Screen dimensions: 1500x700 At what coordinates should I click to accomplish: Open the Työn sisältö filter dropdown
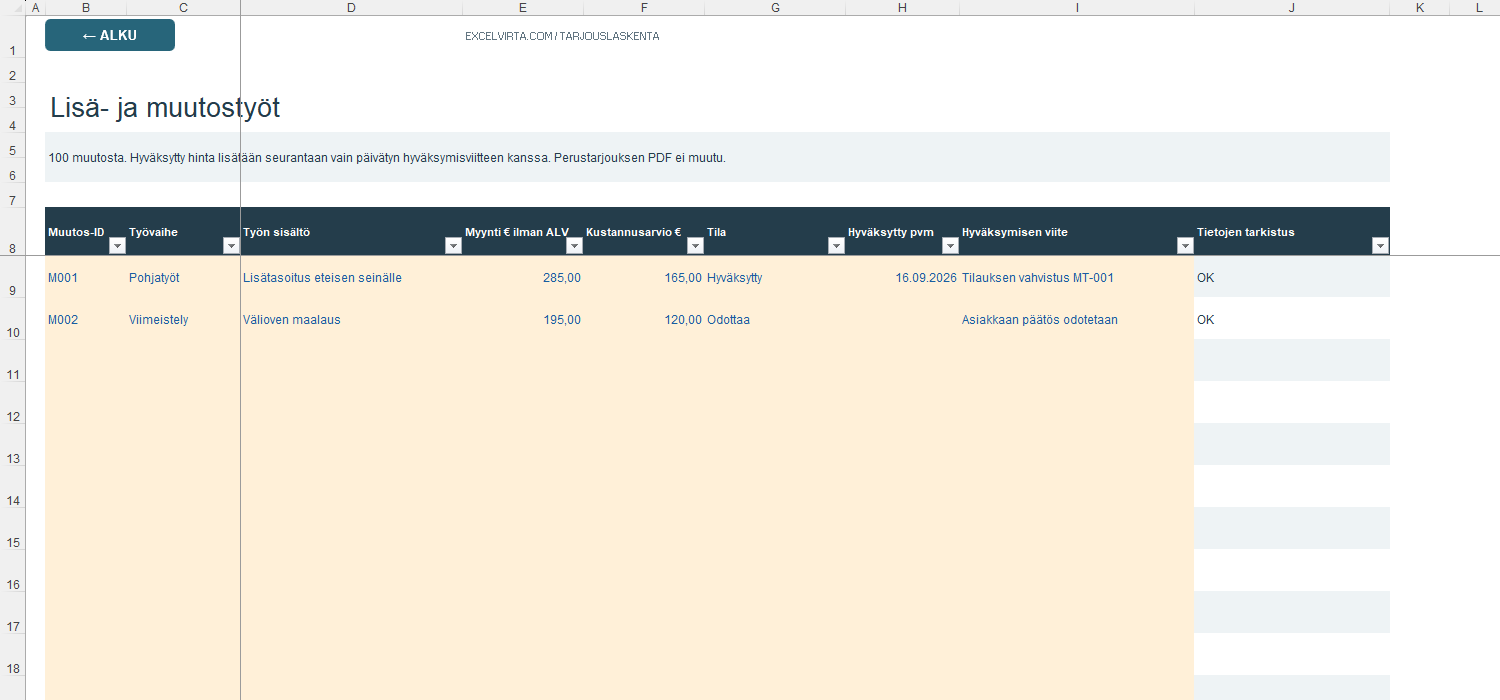click(453, 246)
